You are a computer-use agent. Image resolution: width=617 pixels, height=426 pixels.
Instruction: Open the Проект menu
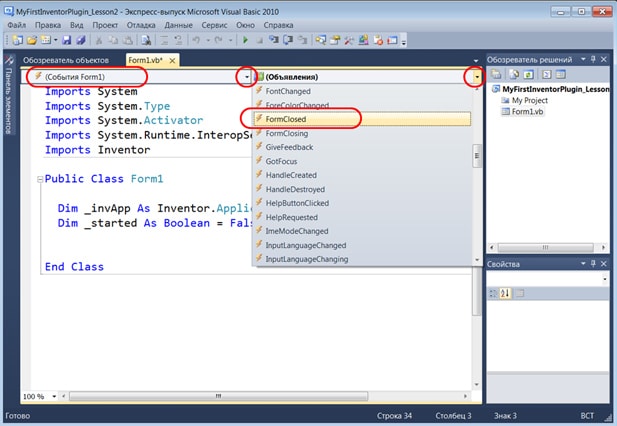(105, 25)
